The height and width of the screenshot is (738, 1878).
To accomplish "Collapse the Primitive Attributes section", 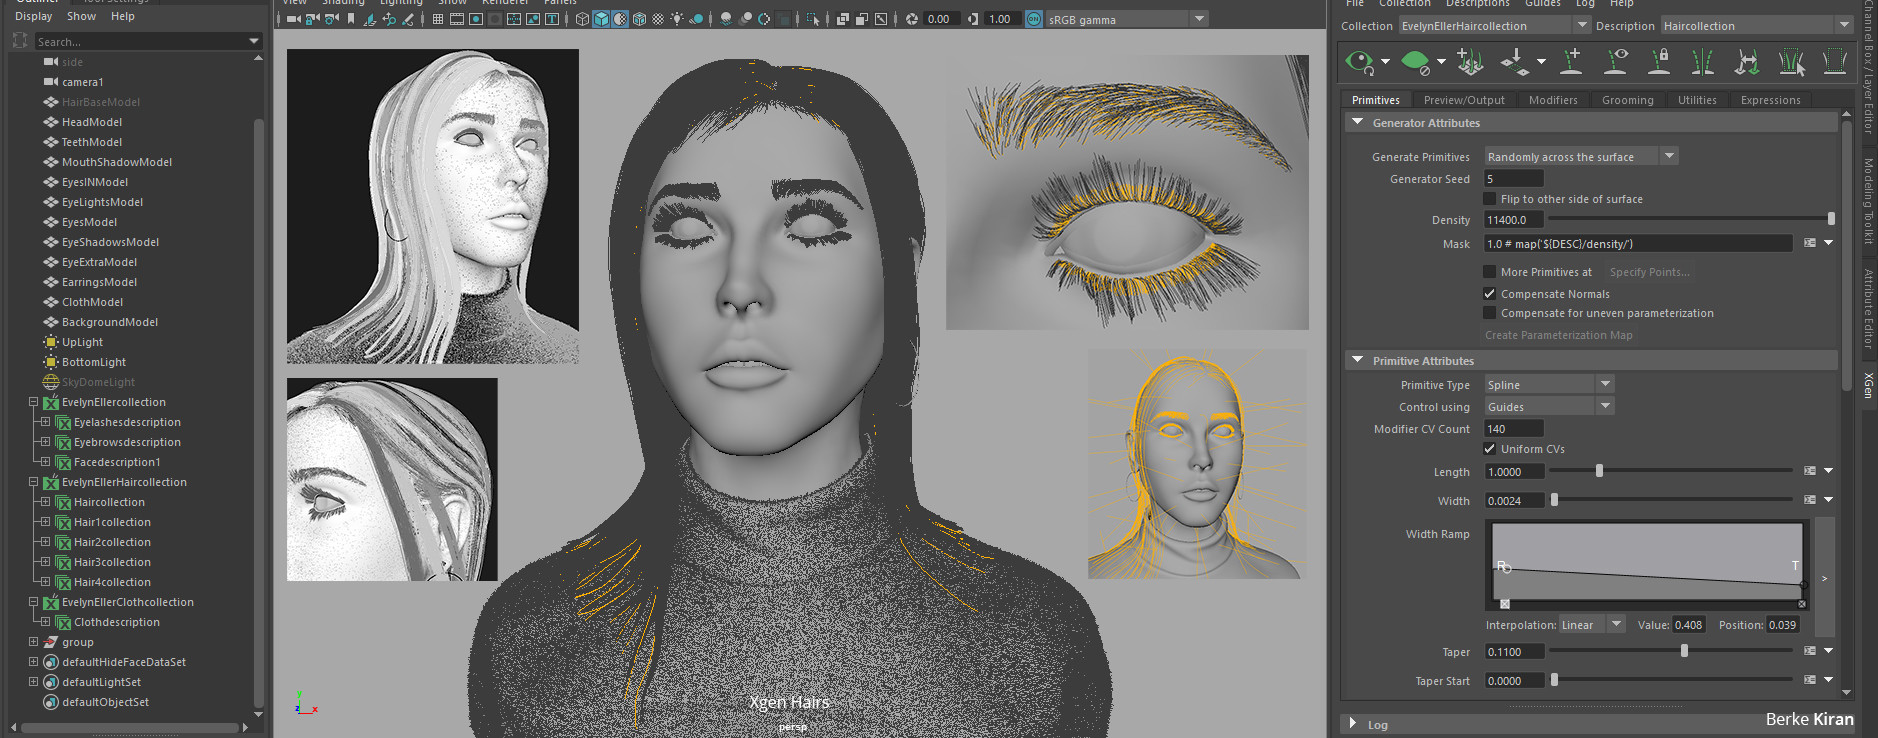I will (x=1357, y=360).
